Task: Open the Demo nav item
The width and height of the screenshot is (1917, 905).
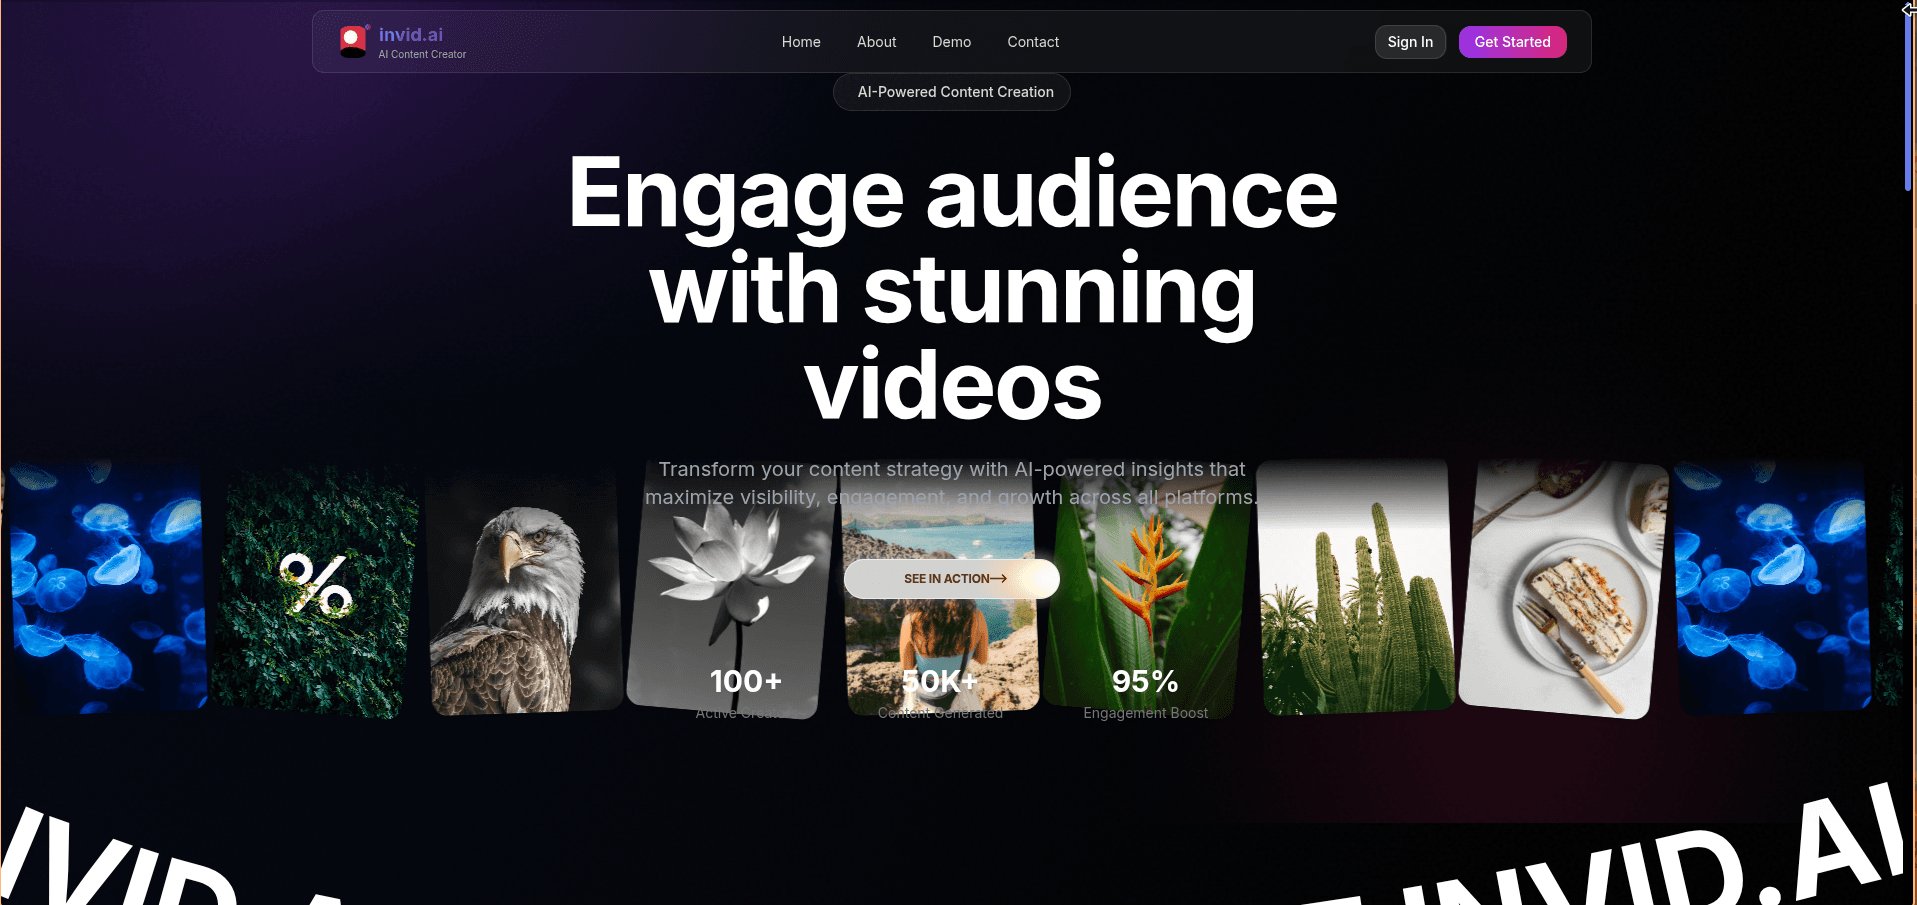Action: (x=951, y=42)
